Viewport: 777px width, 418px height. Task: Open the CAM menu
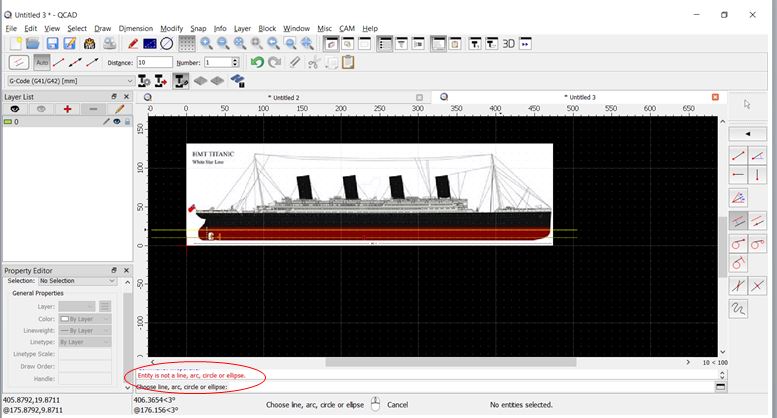[347, 29]
